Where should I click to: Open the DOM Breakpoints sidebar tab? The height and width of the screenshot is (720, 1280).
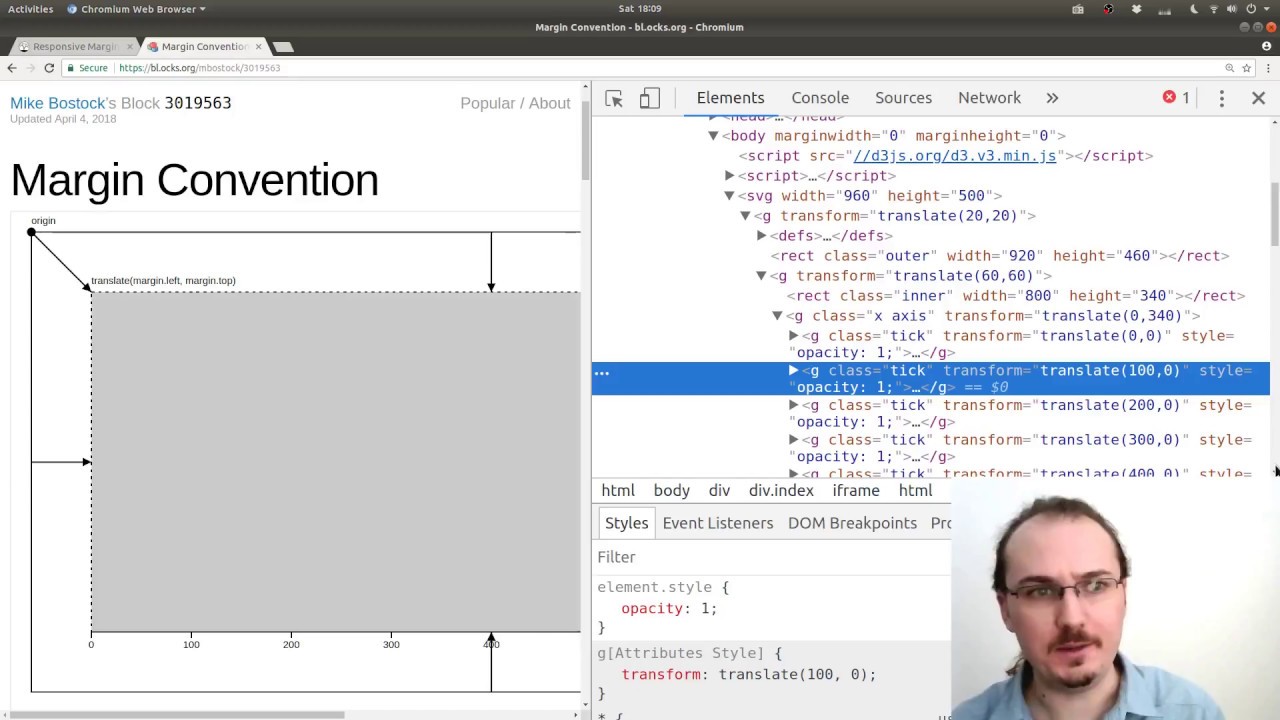coord(852,523)
